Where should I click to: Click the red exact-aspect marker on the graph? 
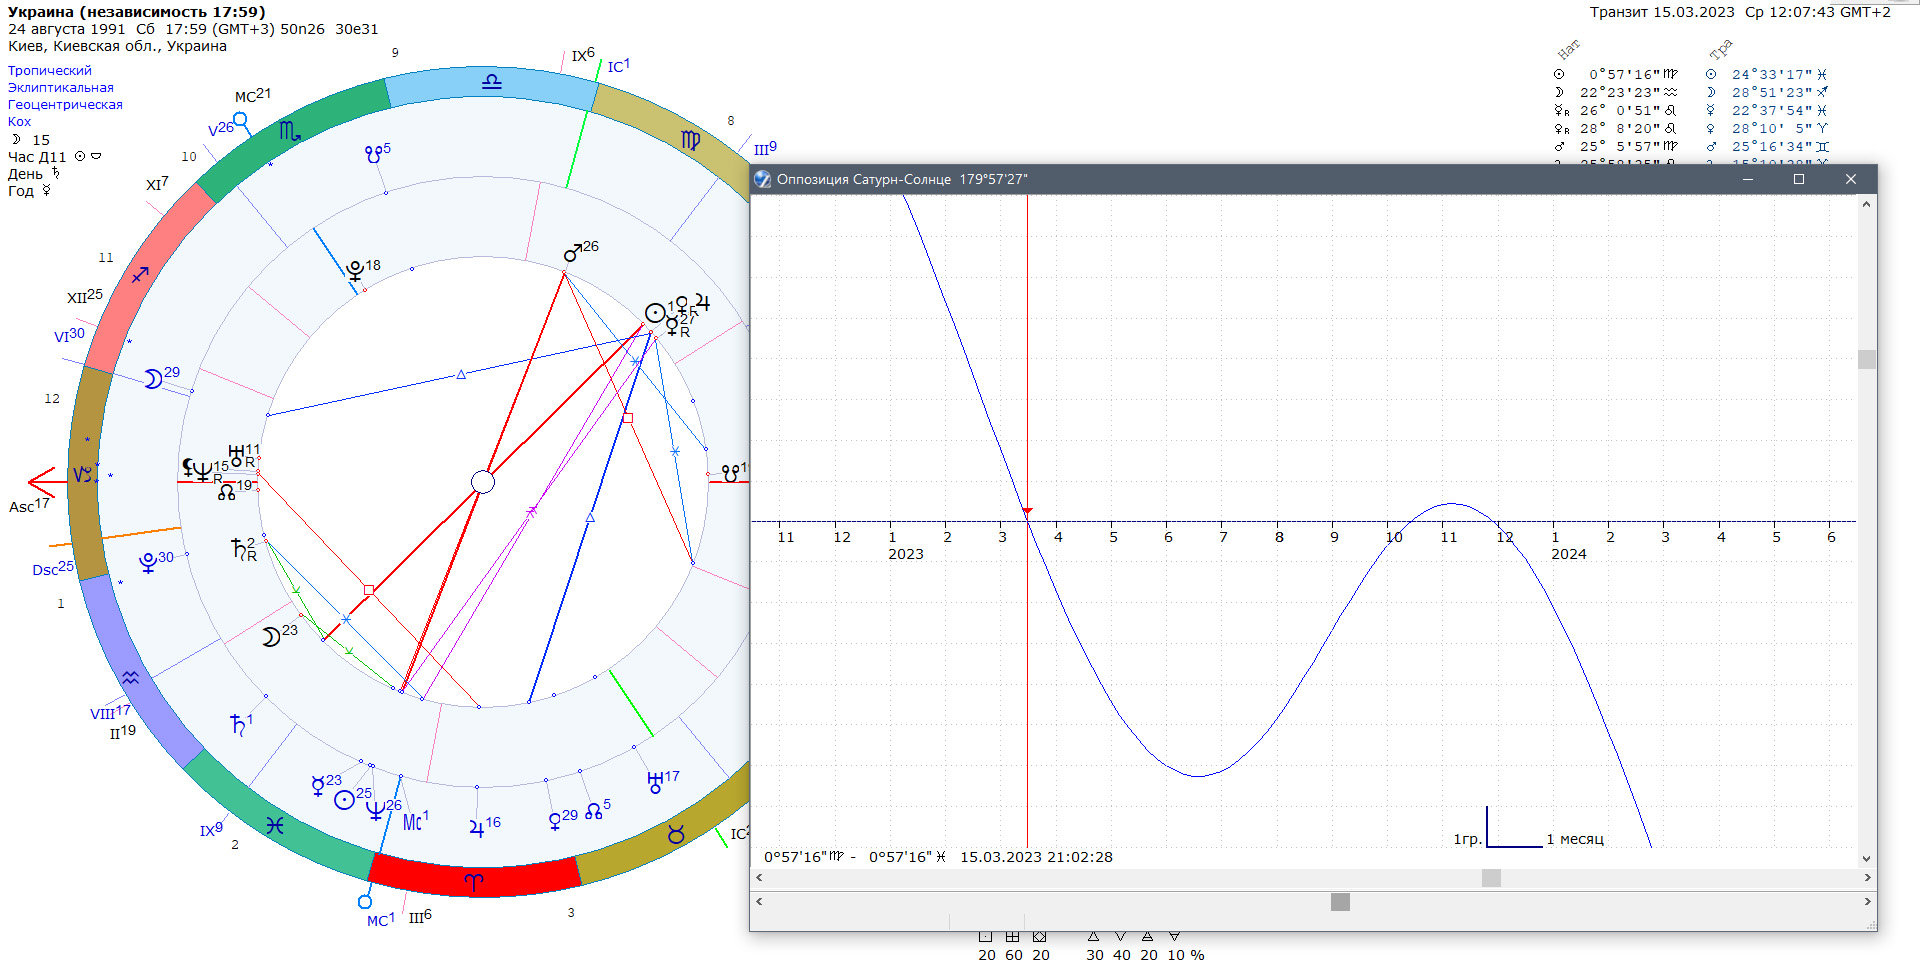[x=1027, y=511]
